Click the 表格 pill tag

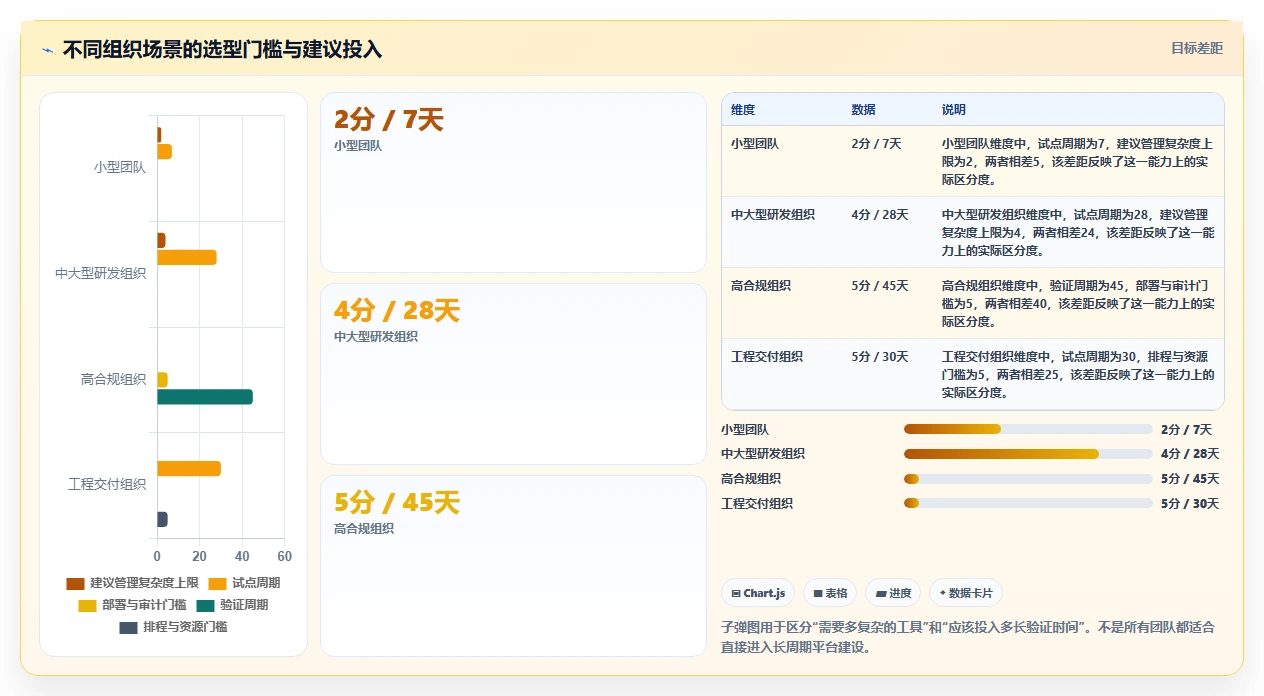(830, 593)
